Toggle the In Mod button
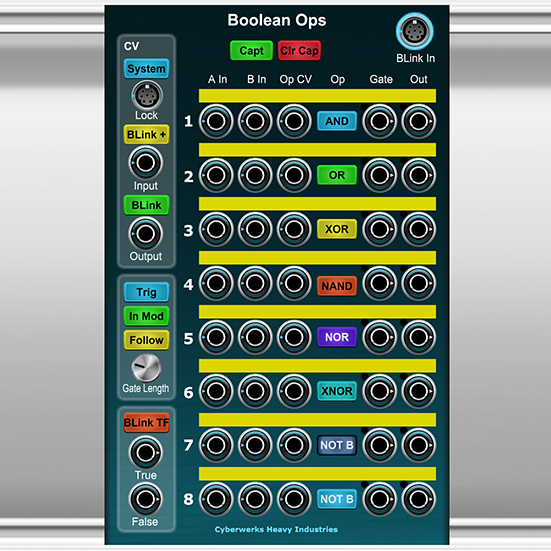The width and height of the screenshot is (551, 551). tap(147, 316)
